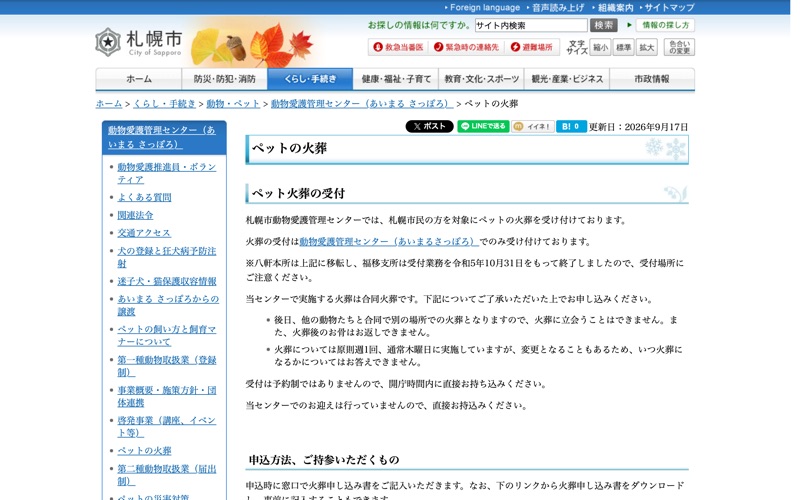
Task: Click the heading 申込方法、ご持参いただくもの
Action: (324, 460)
